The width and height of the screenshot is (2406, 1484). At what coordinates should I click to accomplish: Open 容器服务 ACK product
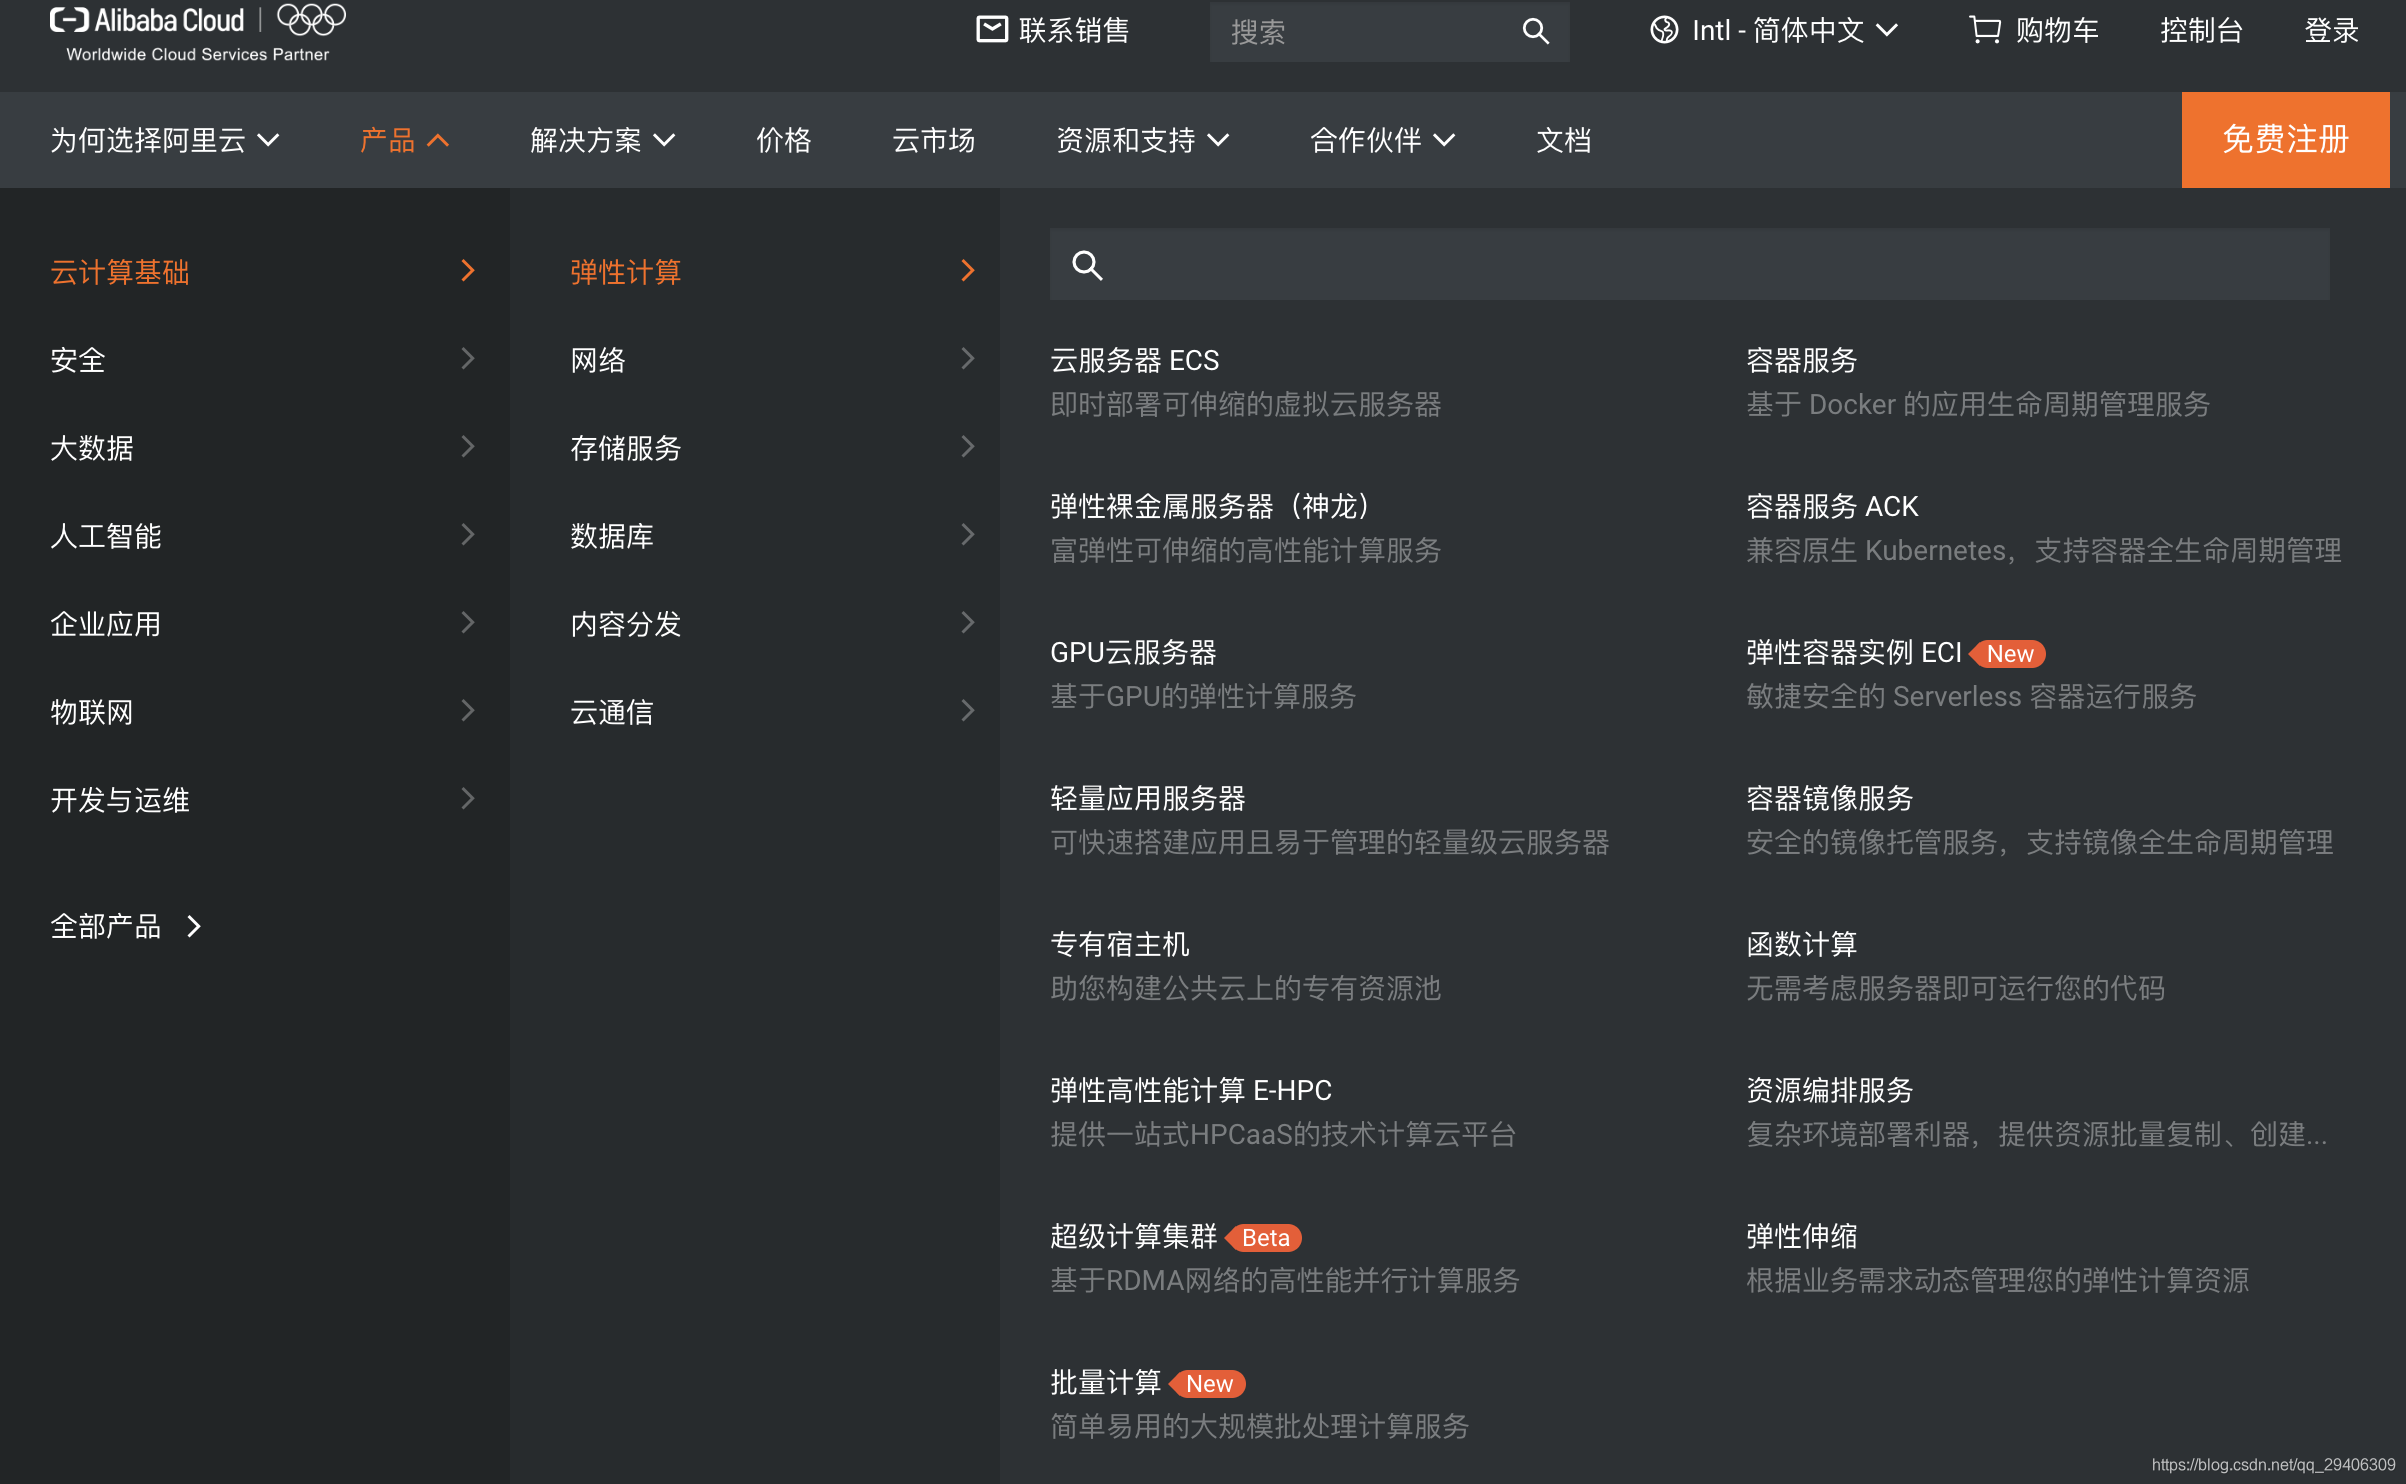1832,506
